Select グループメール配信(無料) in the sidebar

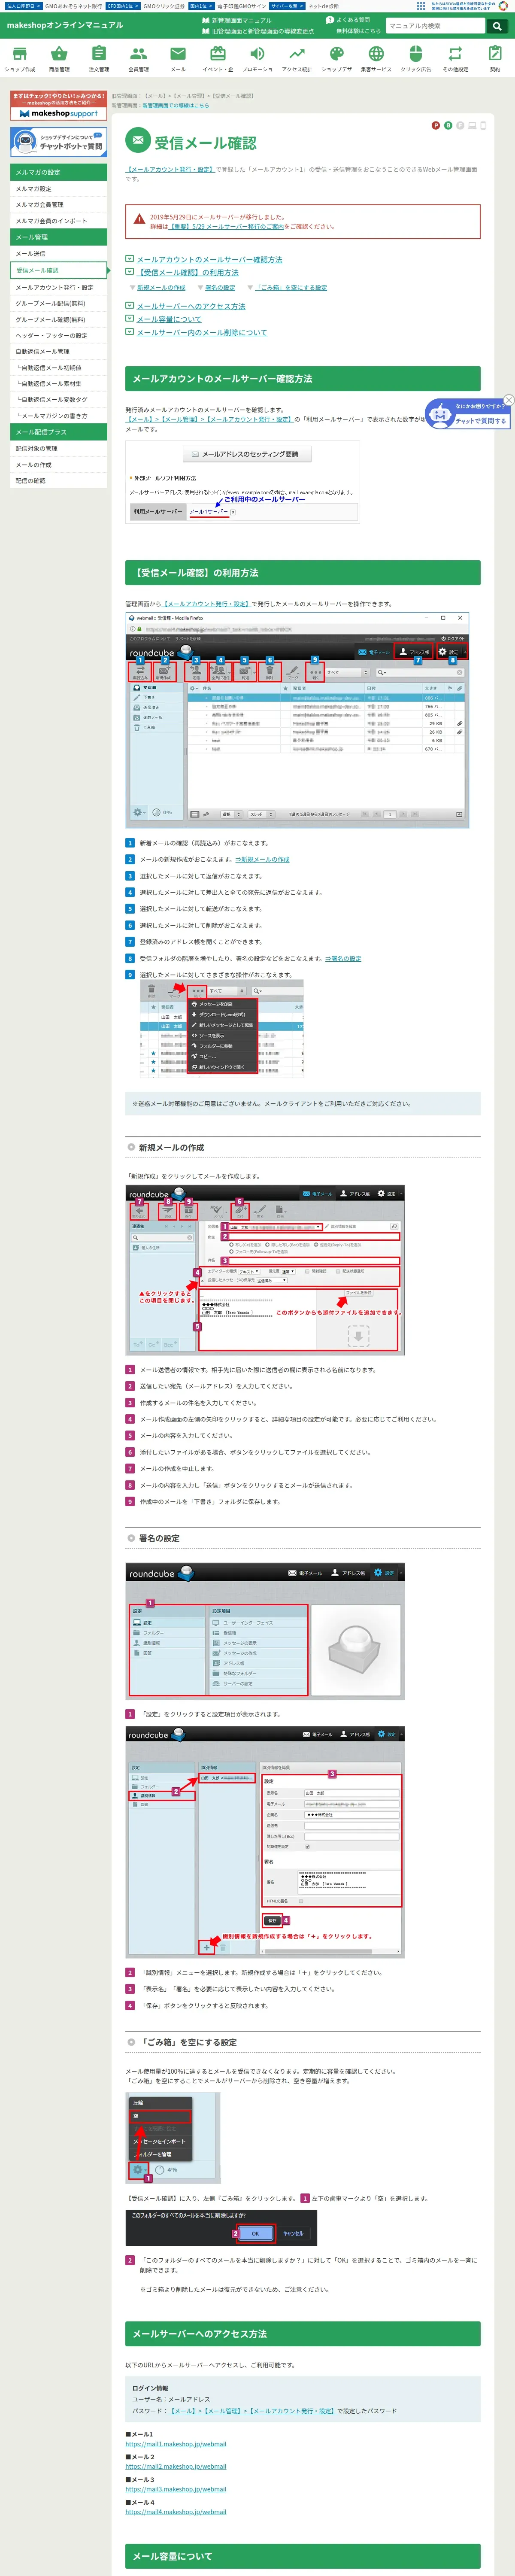click(58, 303)
